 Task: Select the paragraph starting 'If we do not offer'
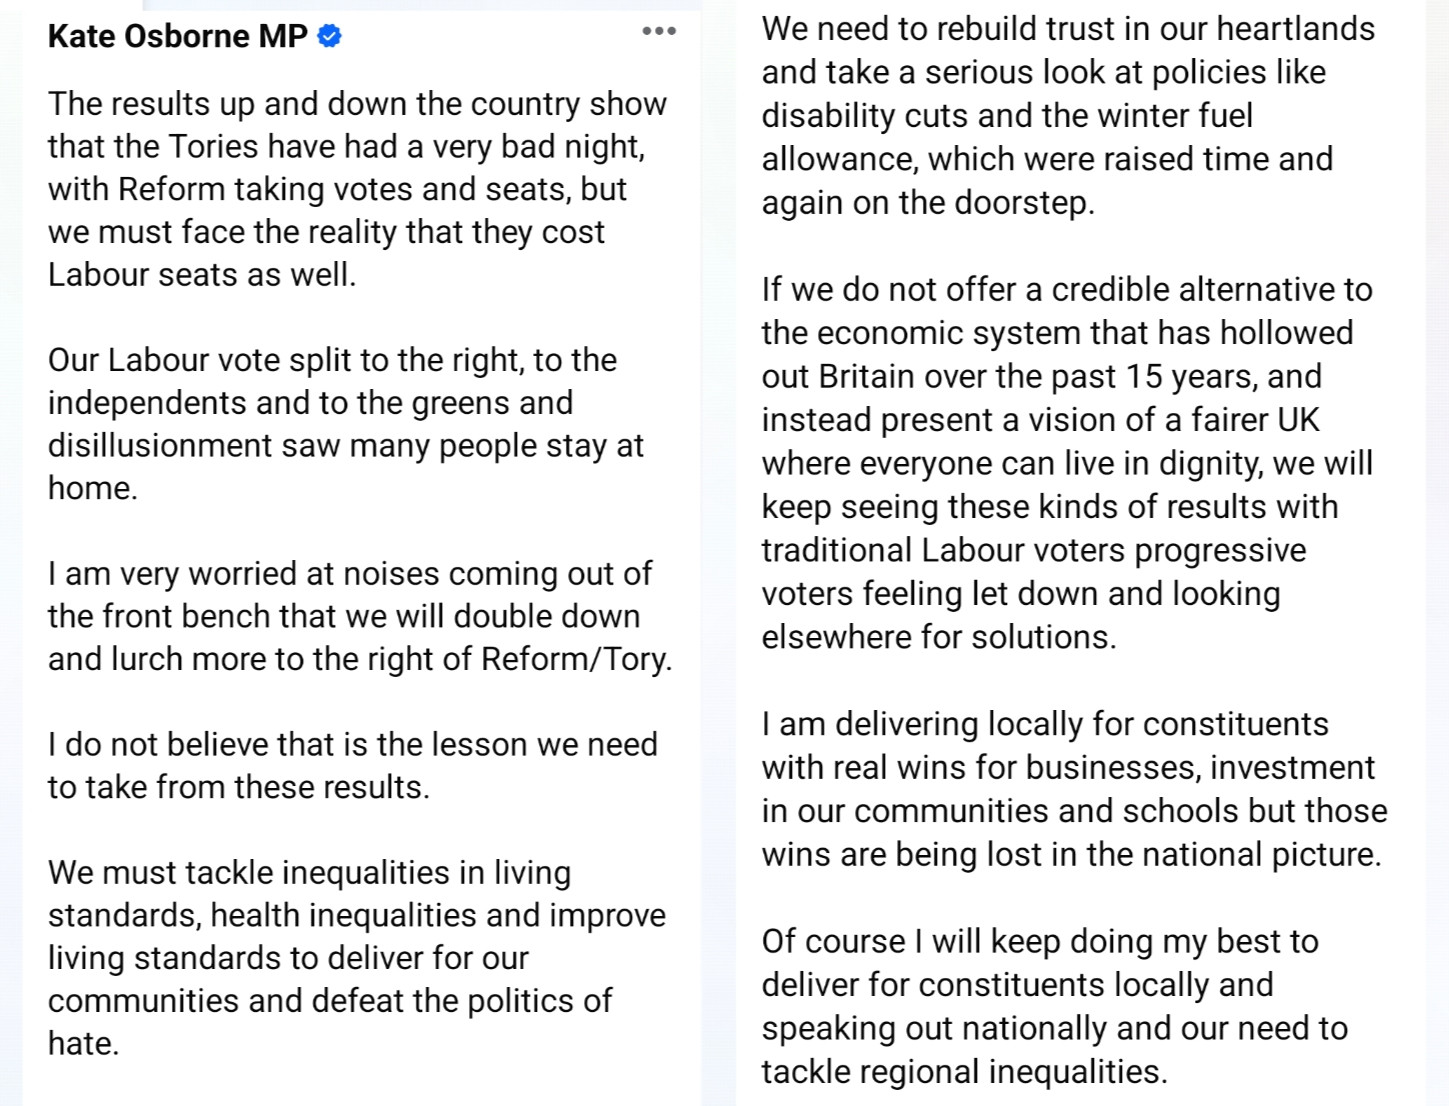(1067, 463)
